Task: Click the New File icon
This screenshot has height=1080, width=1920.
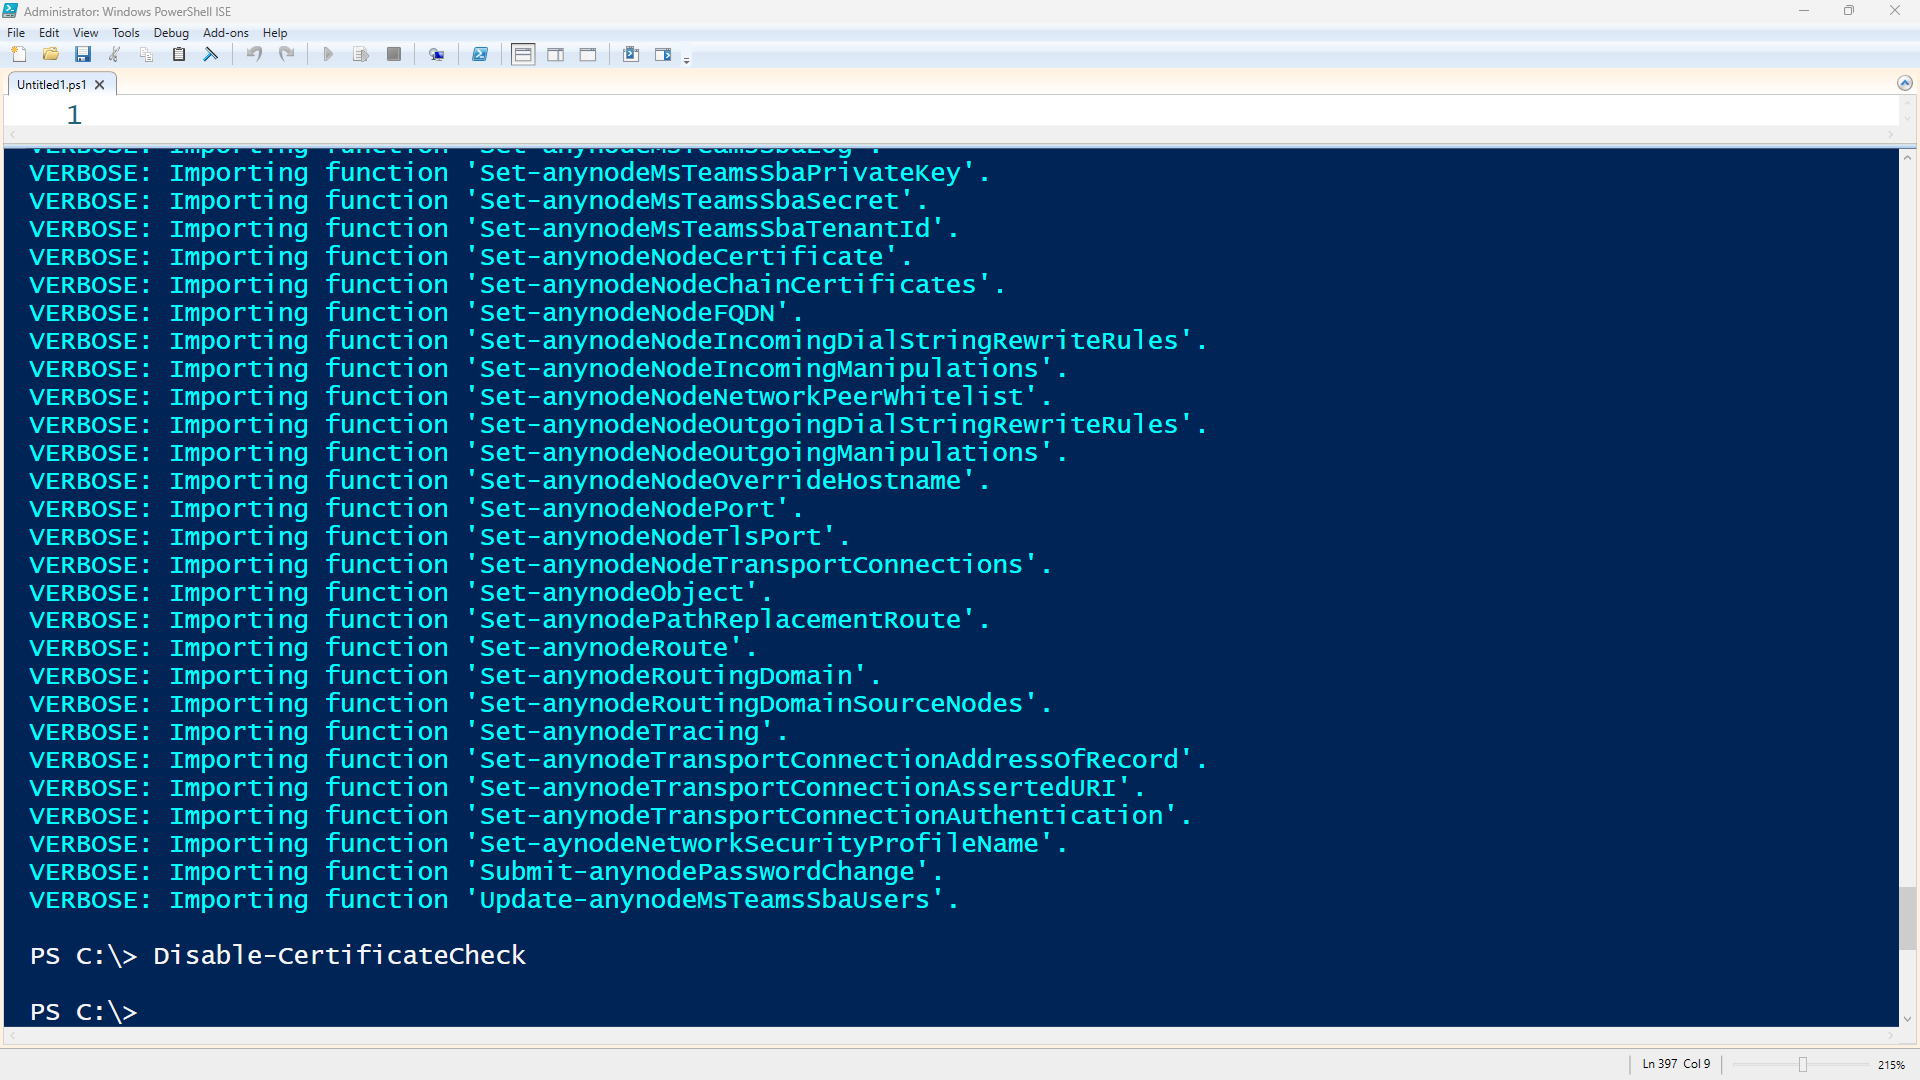Action: 20,54
